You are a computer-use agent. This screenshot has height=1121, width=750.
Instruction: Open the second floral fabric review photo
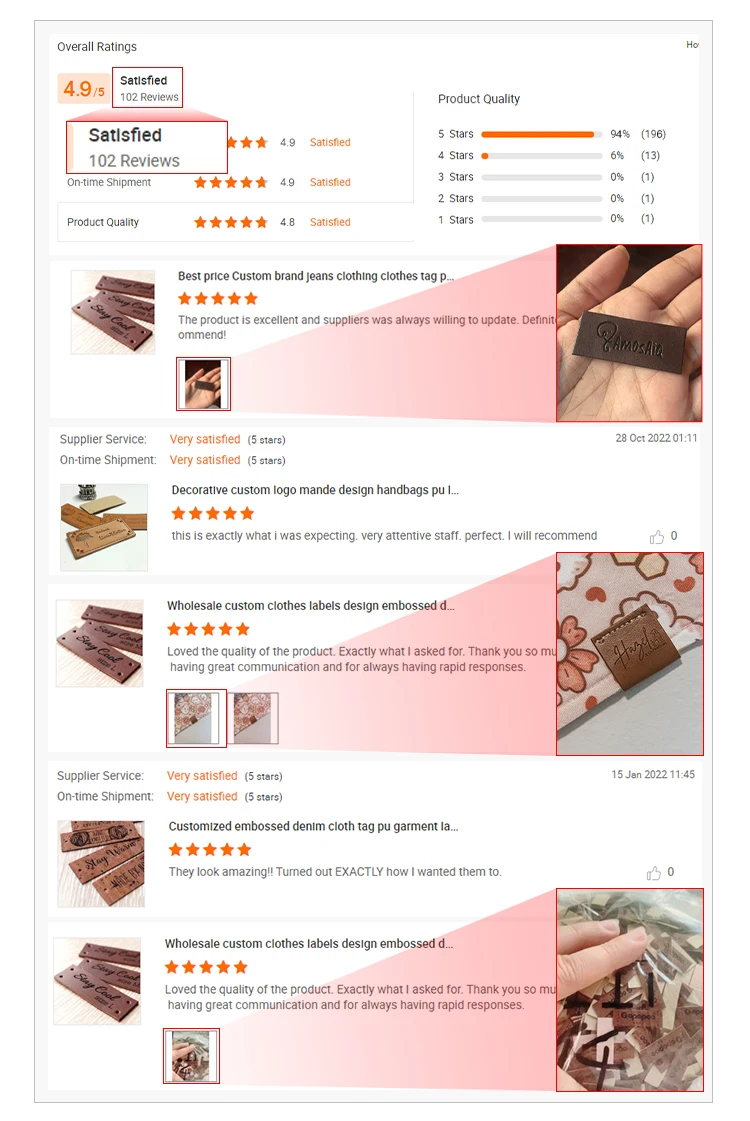pyautogui.click(x=253, y=718)
